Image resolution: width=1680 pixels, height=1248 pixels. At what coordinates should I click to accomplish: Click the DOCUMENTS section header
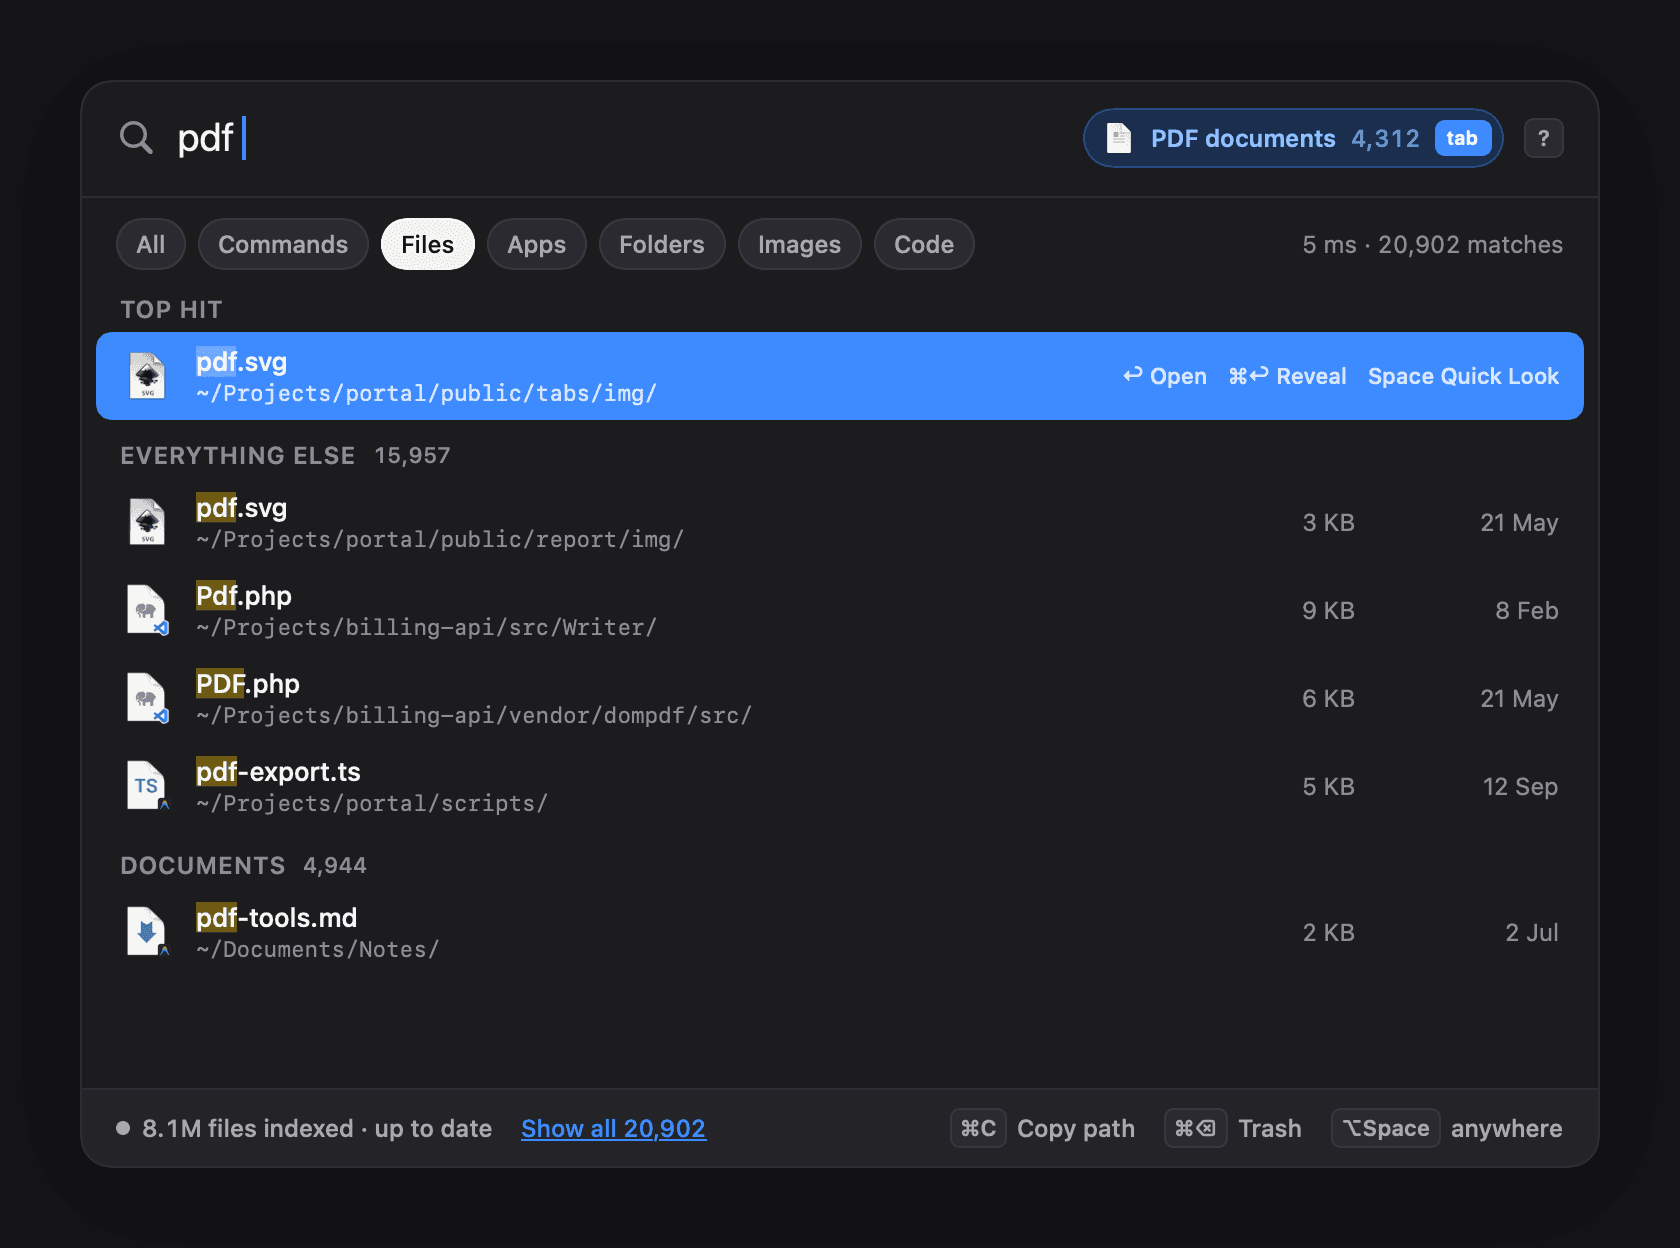pyautogui.click(x=203, y=865)
